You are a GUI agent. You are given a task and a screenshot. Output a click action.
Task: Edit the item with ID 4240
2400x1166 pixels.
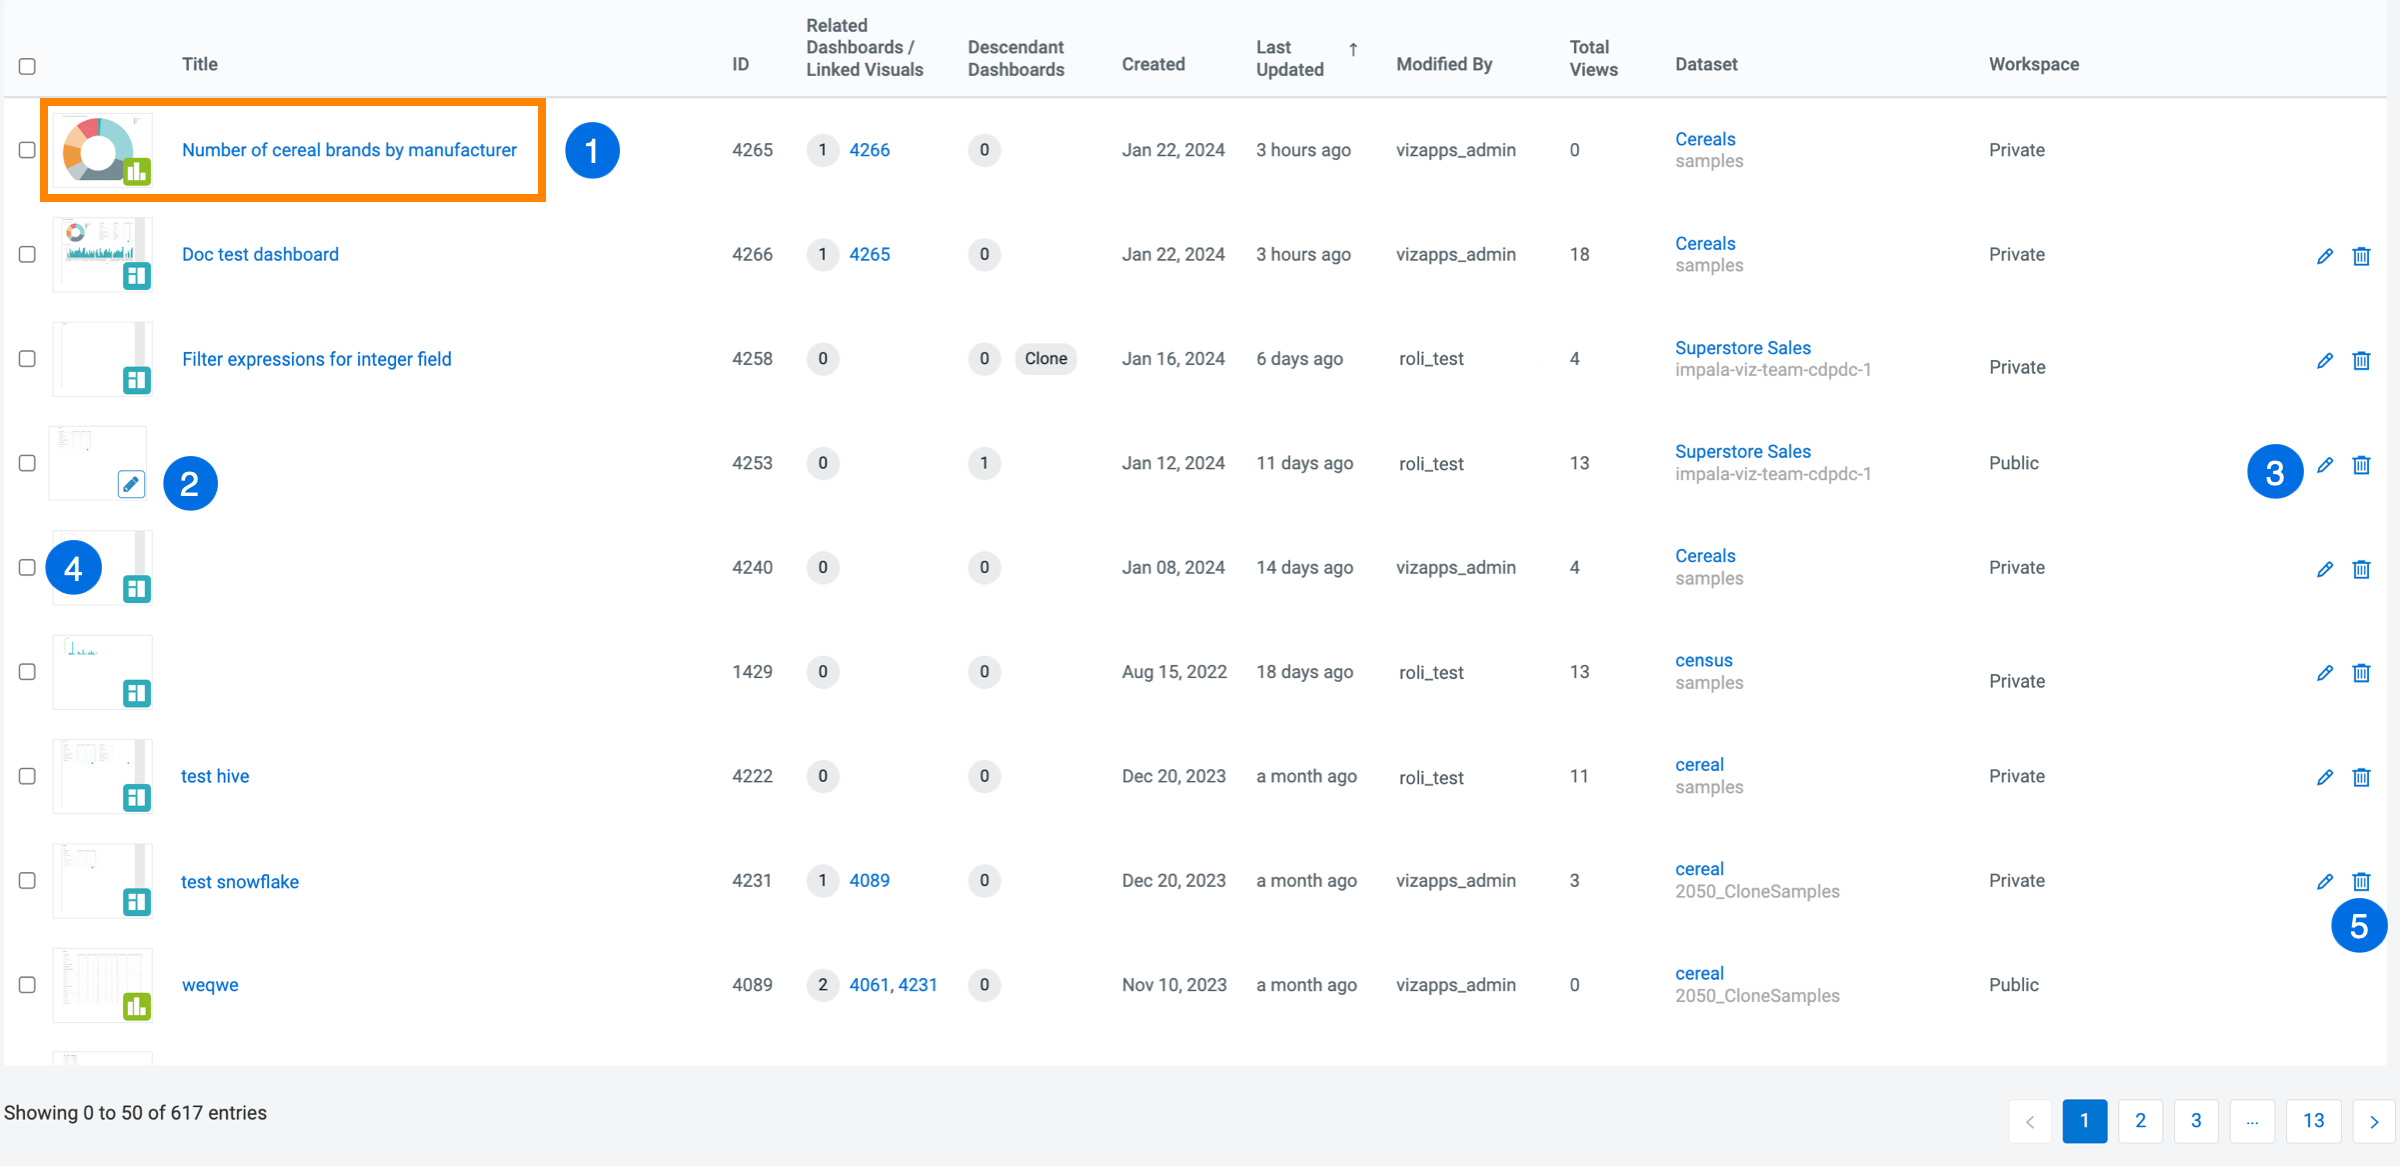2325,570
